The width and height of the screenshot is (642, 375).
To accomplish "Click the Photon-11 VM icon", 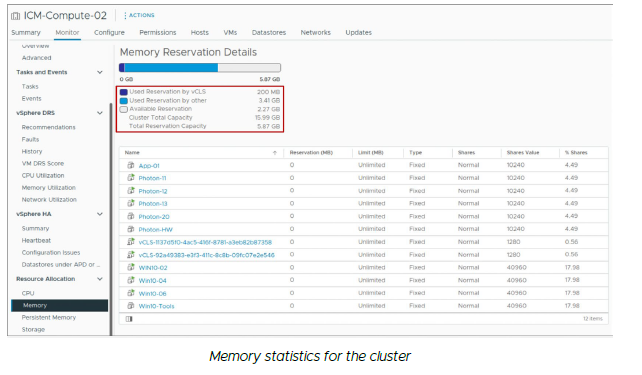I will click(x=131, y=178).
